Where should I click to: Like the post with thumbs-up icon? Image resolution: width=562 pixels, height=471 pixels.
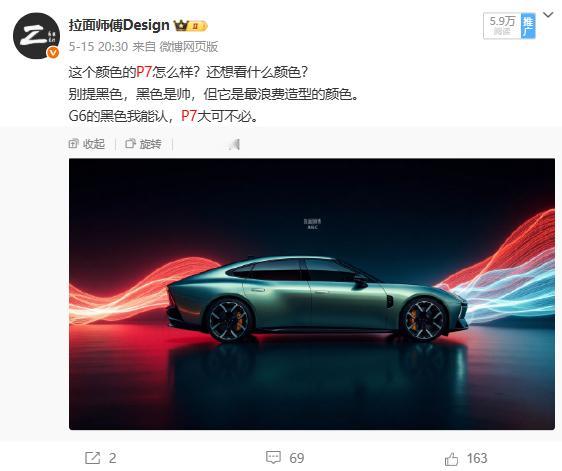pos(451,458)
